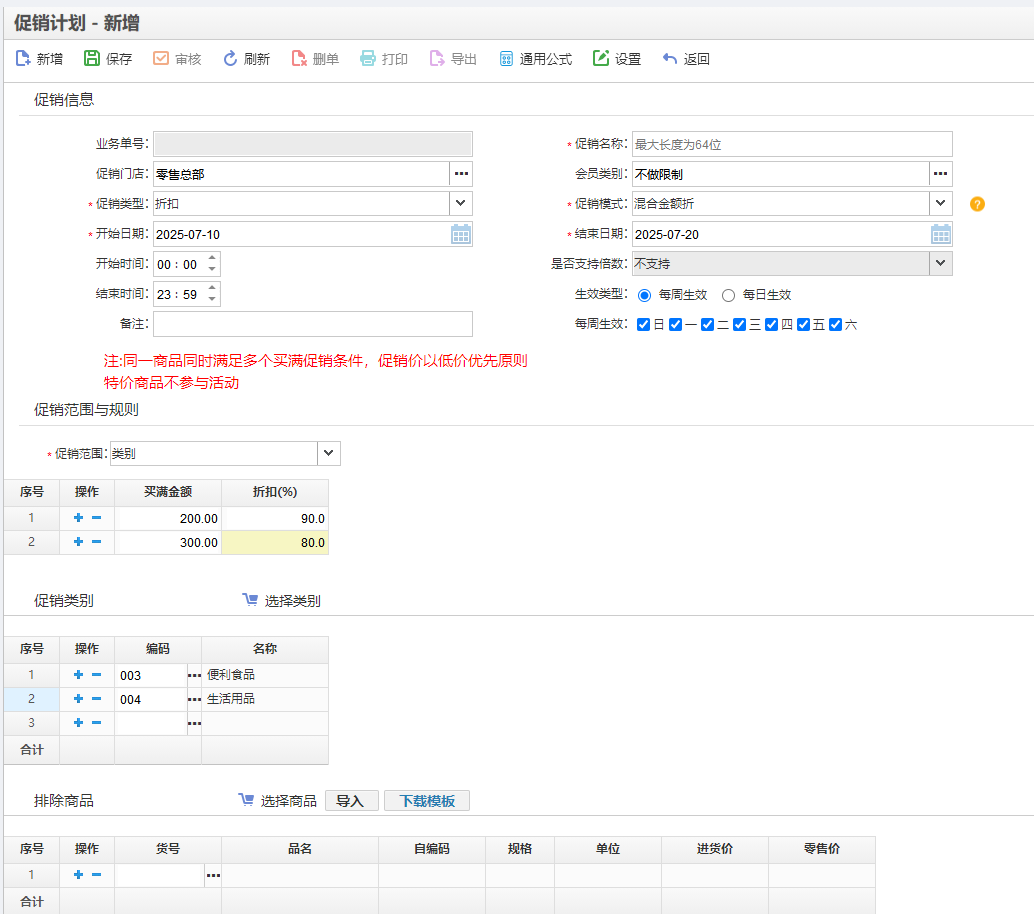Click the 新增 toolbar icon
This screenshot has width=1034, height=914.
(23, 59)
